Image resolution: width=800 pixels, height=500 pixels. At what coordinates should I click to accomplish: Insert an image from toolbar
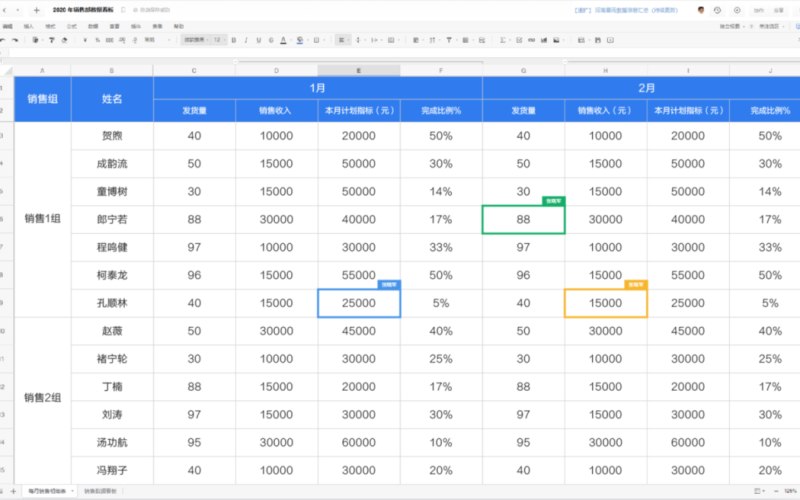[x=556, y=40]
